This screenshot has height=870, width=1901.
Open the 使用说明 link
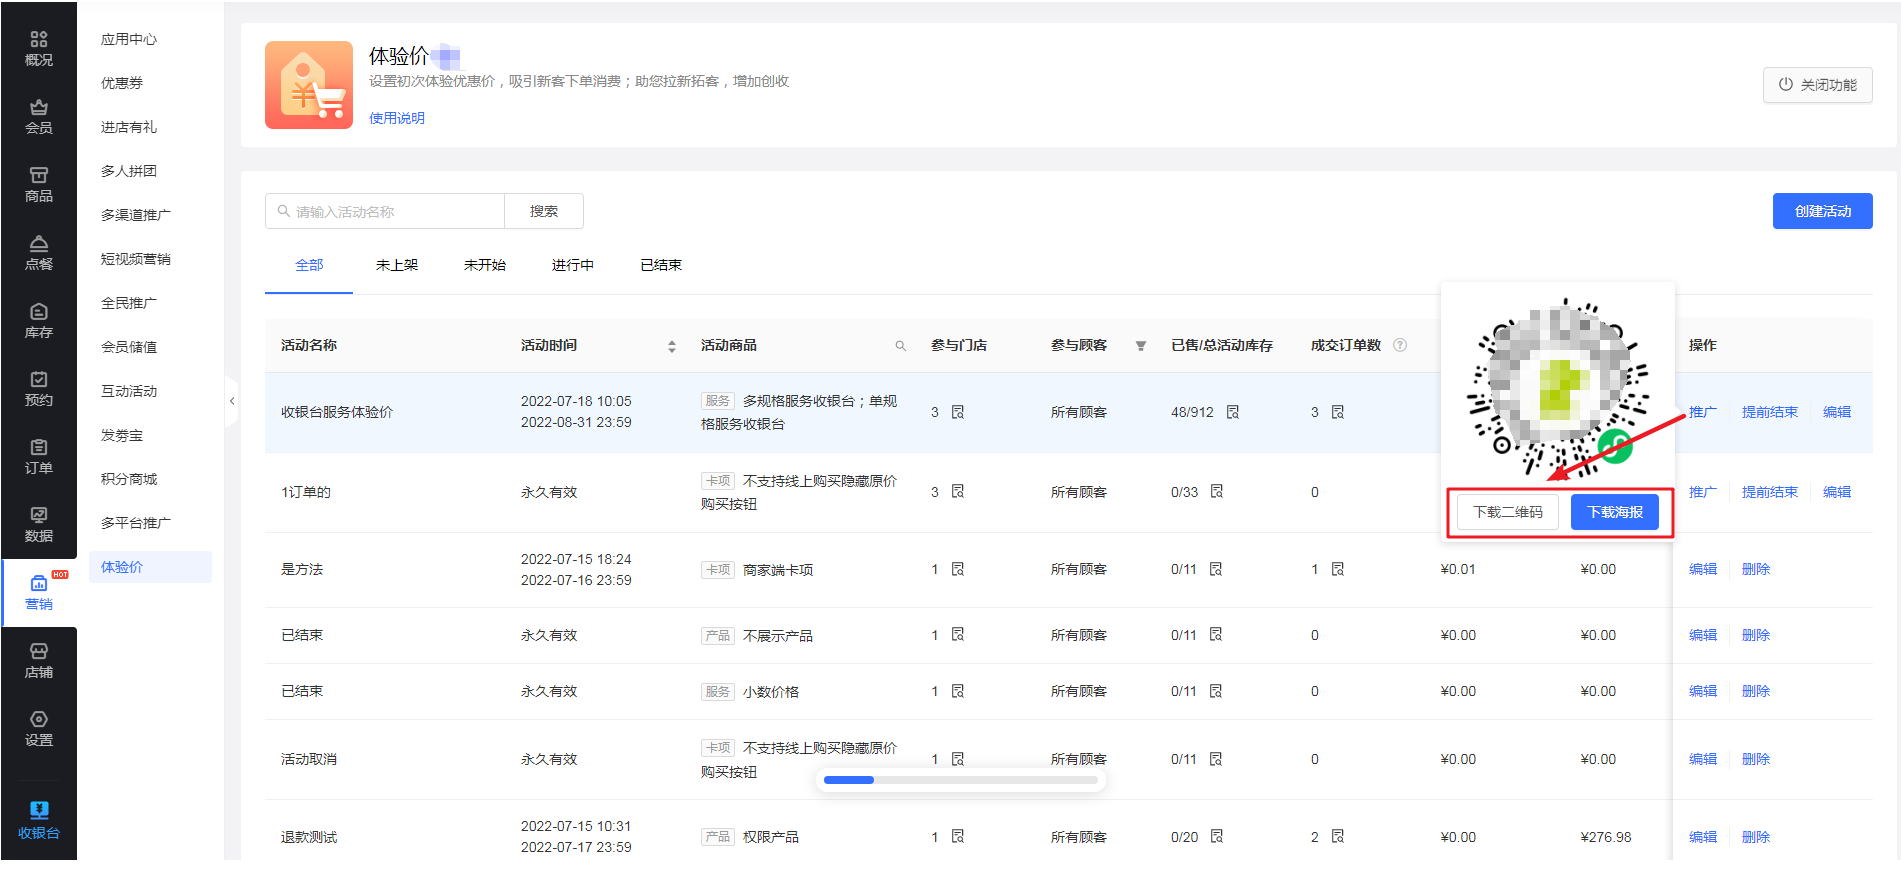(x=397, y=118)
